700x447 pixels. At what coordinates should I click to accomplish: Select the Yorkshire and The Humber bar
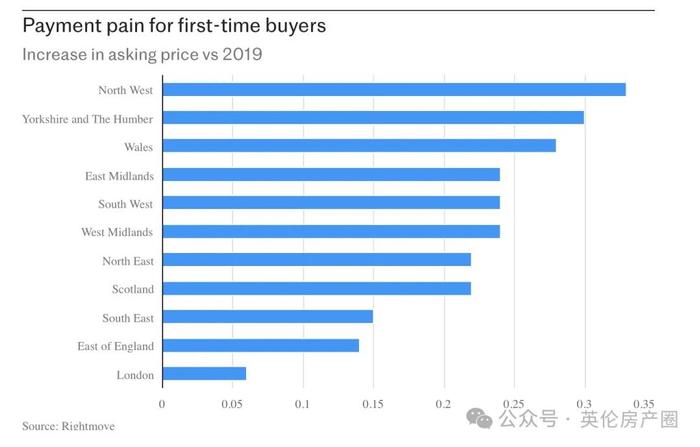373,118
